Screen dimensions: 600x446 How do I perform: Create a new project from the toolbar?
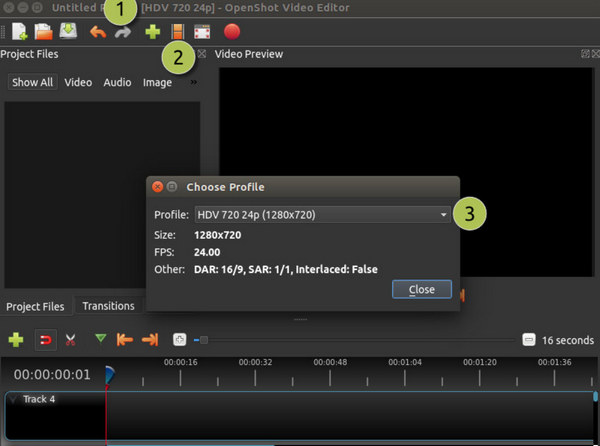click(19, 31)
